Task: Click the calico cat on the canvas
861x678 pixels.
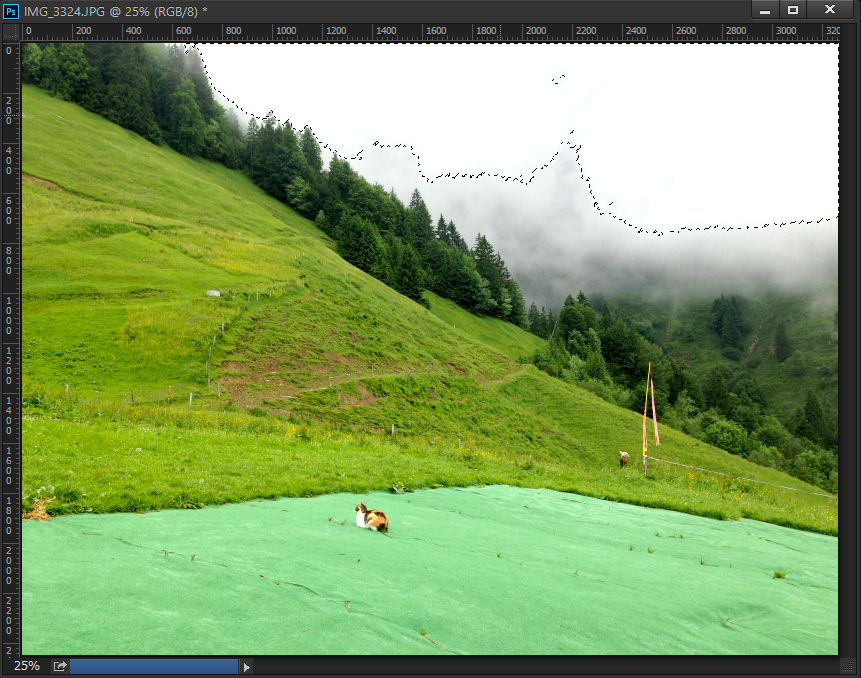Action: [371, 518]
